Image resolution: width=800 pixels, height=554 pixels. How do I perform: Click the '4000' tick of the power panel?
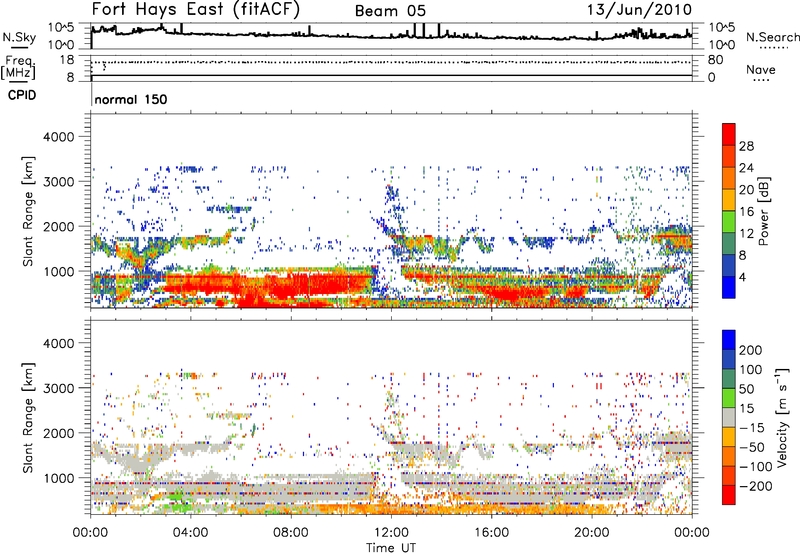(x=58, y=137)
